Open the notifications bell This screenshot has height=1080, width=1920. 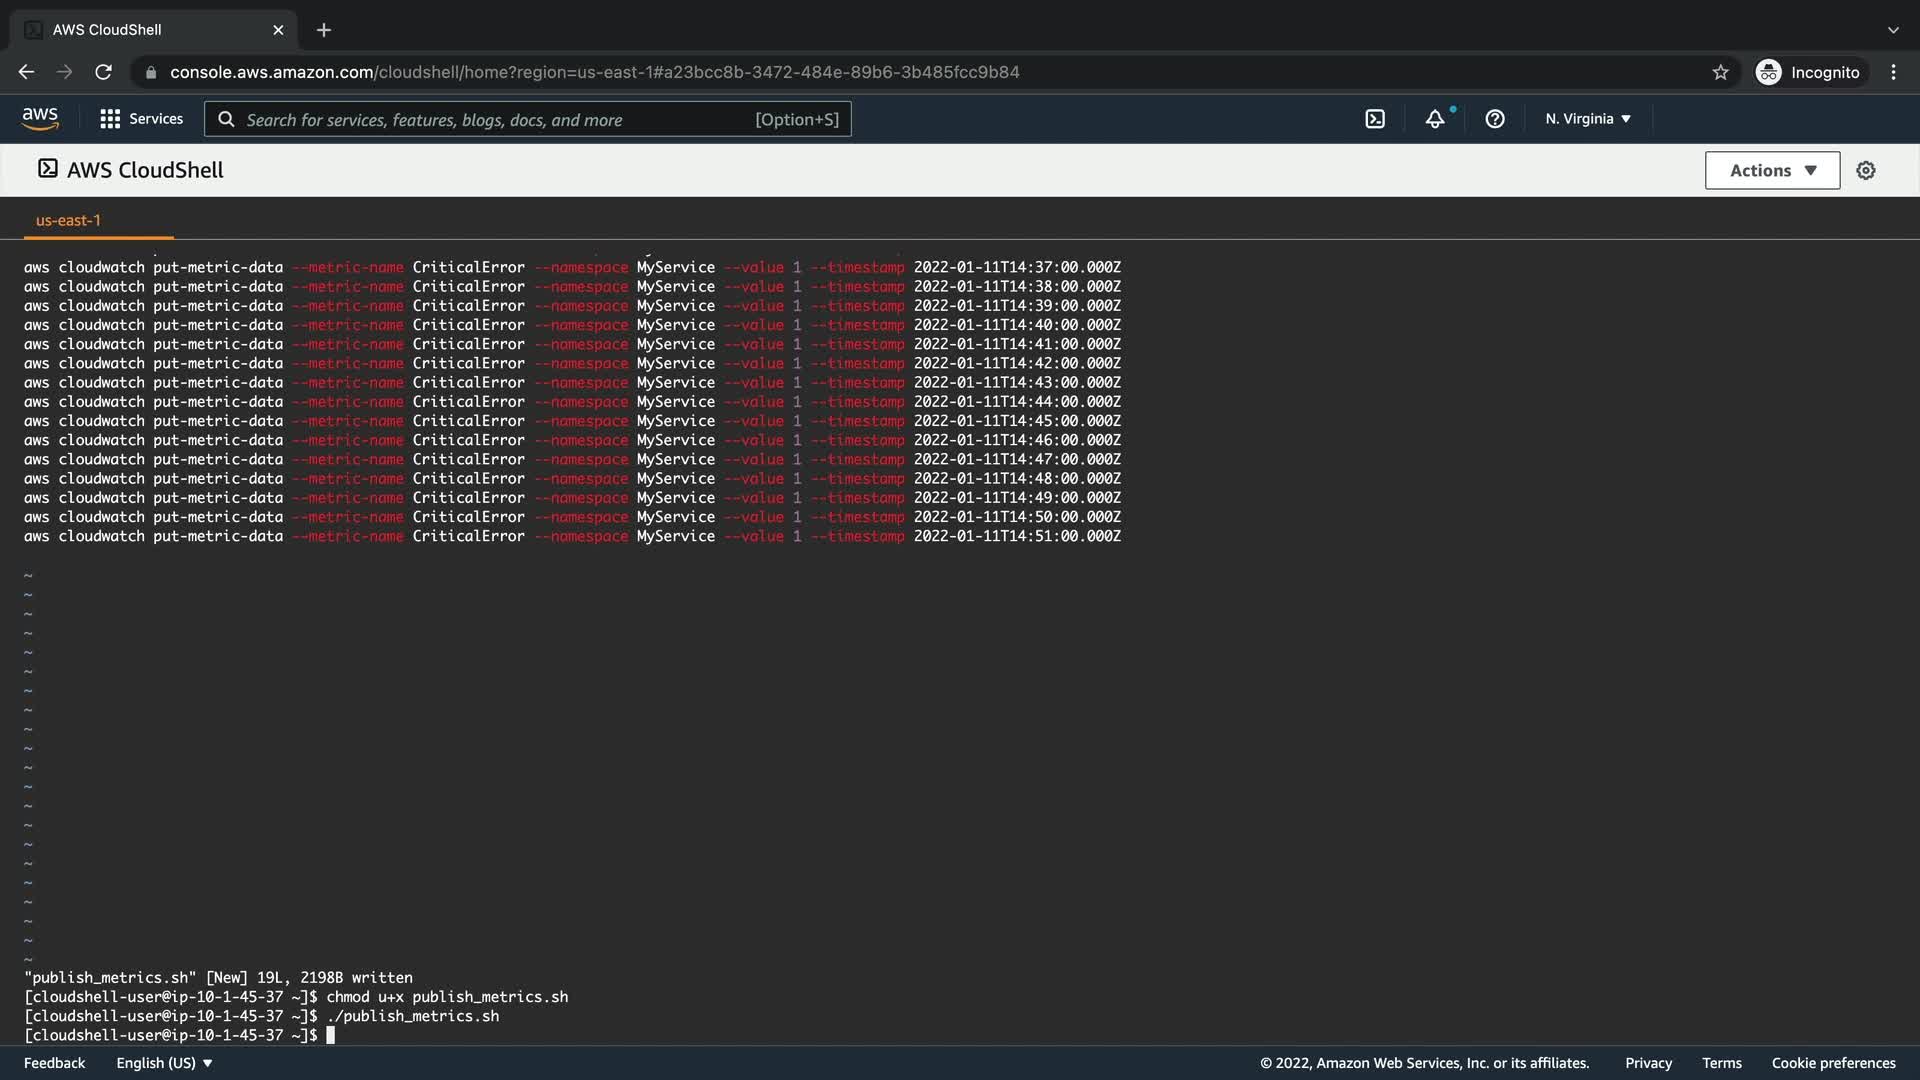pos(1435,119)
